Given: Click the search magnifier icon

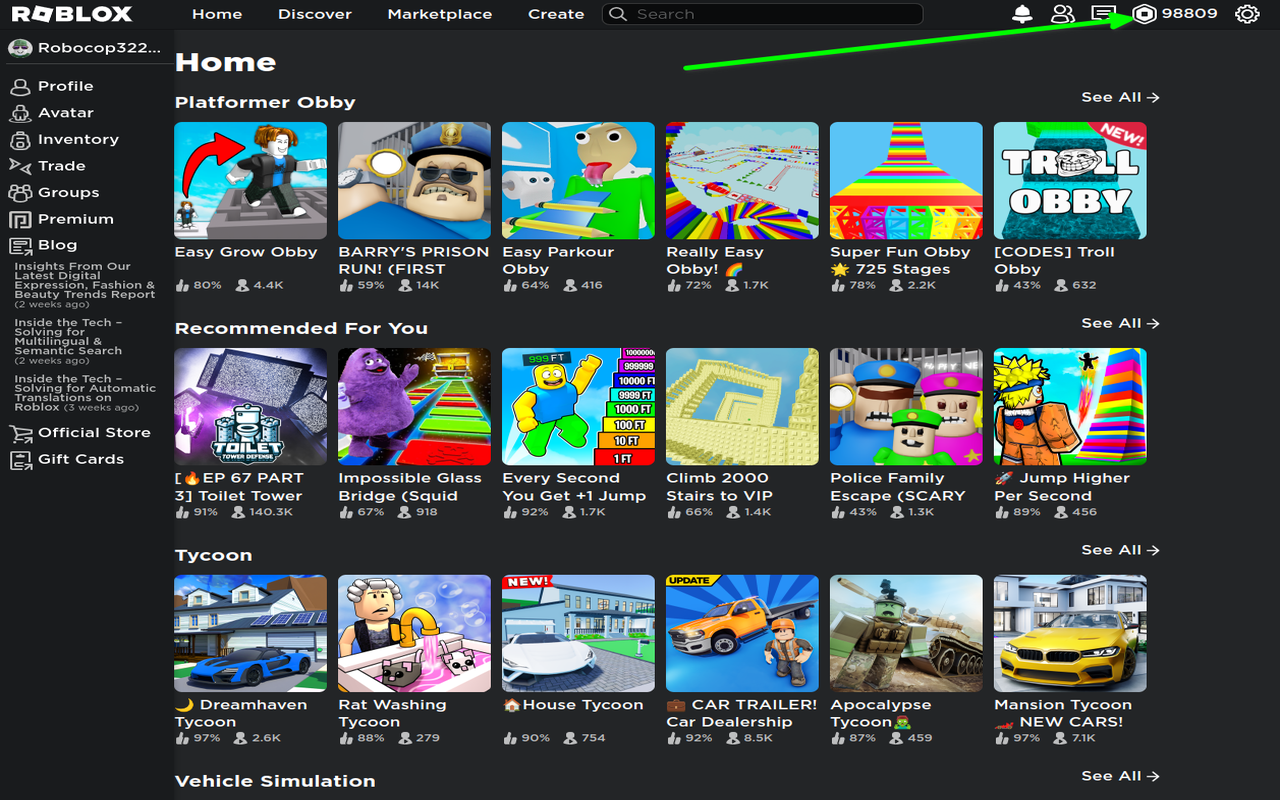Looking at the screenshot, I should 618,14.
